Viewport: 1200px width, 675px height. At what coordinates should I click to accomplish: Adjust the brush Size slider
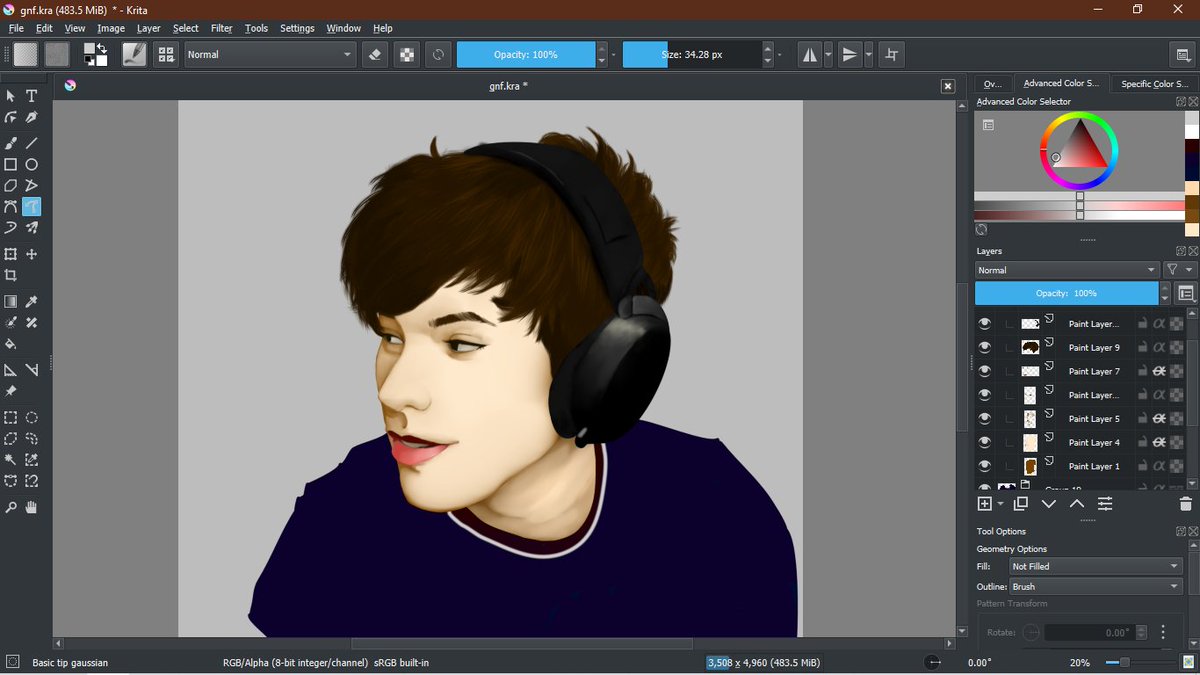[692, 54]
